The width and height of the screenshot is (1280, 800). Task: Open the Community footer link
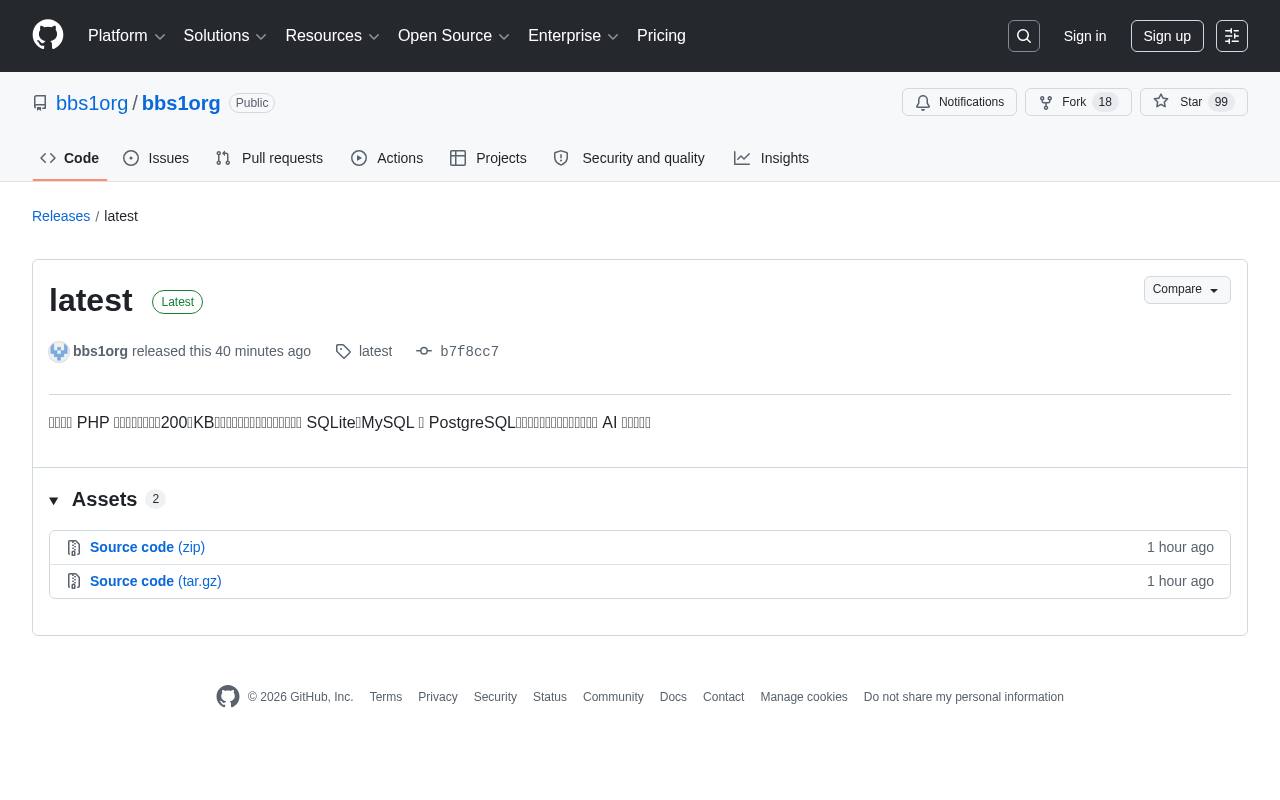(x=613, y=697)
